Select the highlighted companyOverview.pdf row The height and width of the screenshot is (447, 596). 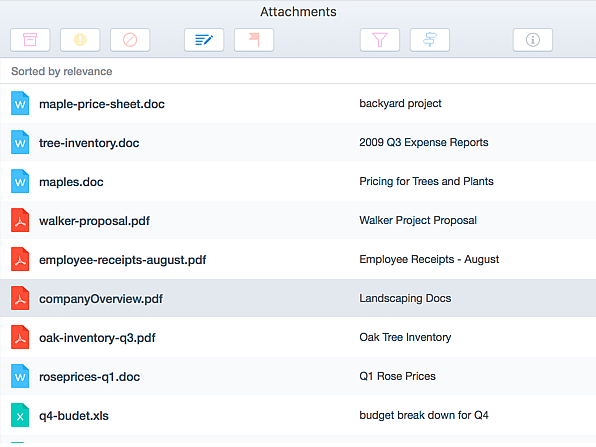[298, 298]
